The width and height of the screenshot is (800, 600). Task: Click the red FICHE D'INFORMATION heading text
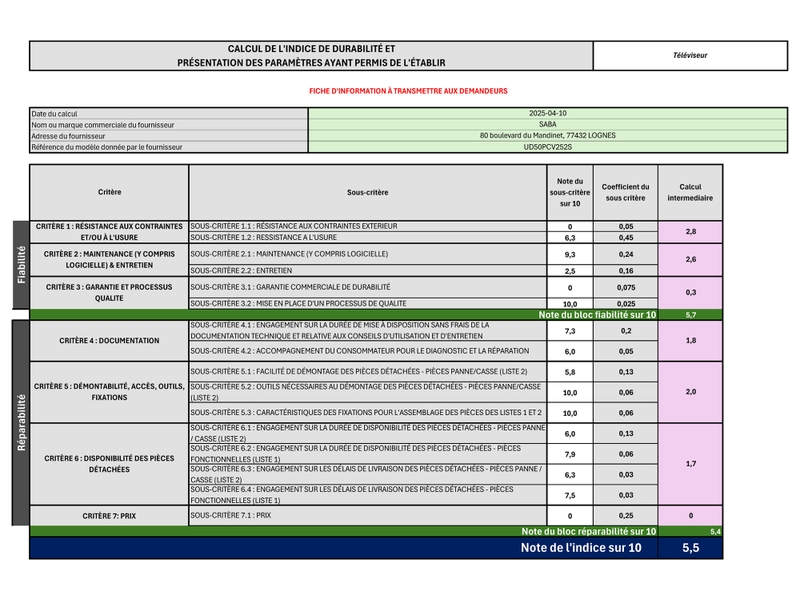tap(409, 91)
